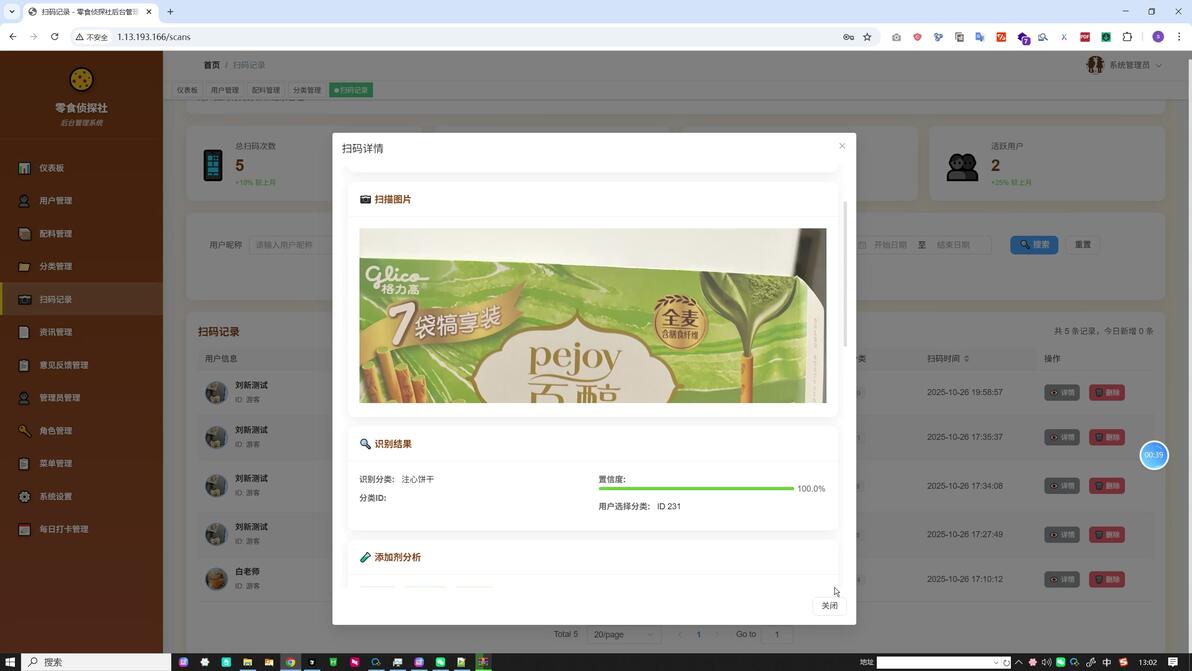
Task: Open the 结束日期 date picker
Action: pos(953,245)
